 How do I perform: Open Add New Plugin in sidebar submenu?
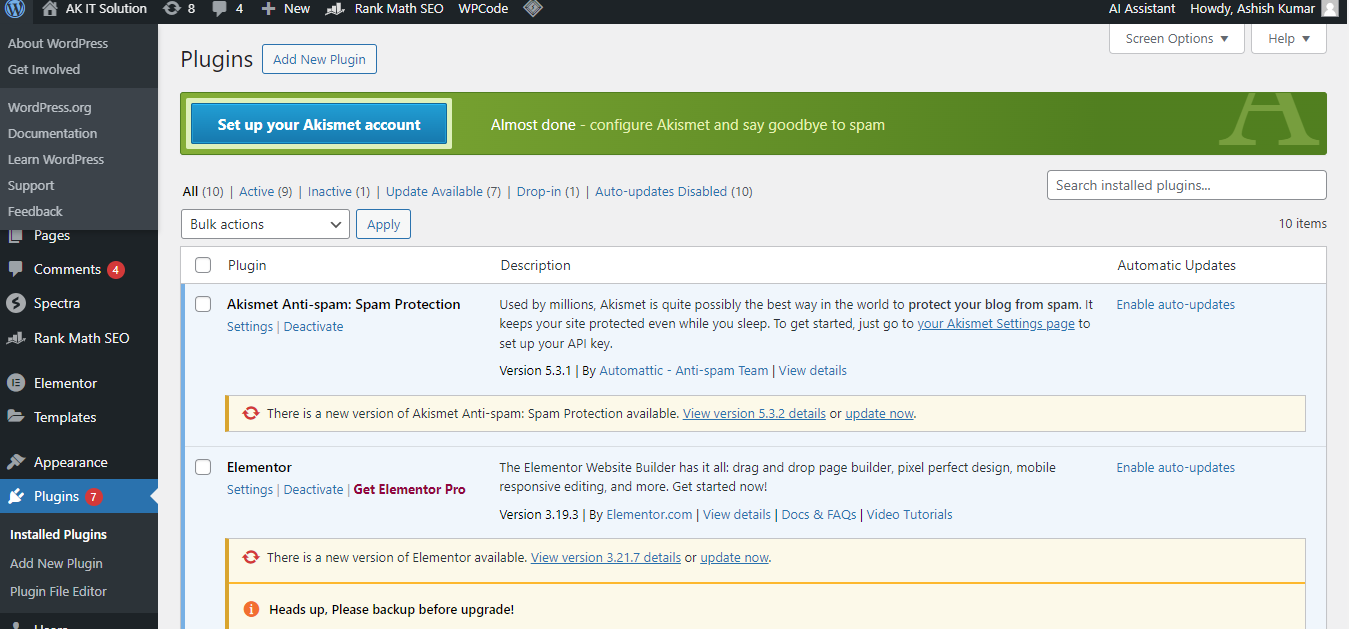56,563
